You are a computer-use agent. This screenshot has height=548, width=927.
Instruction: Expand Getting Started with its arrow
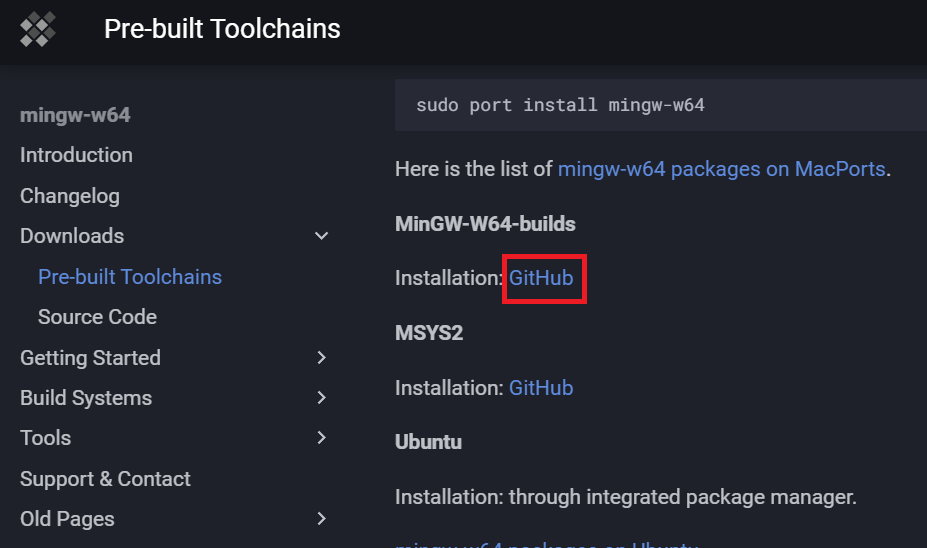tap(321, 357)
